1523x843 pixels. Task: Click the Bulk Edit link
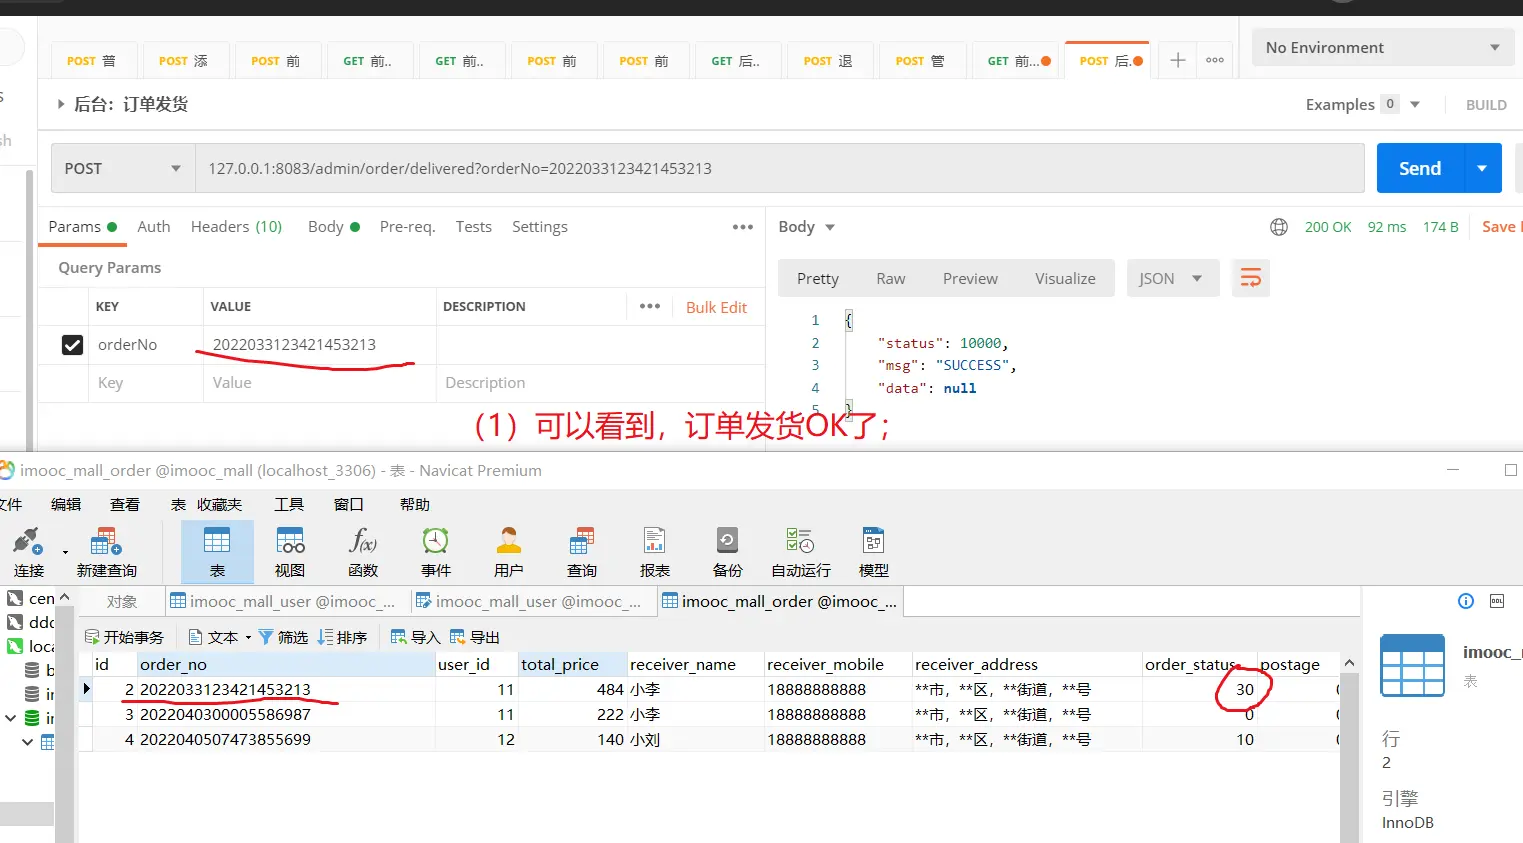click(716, 307)
